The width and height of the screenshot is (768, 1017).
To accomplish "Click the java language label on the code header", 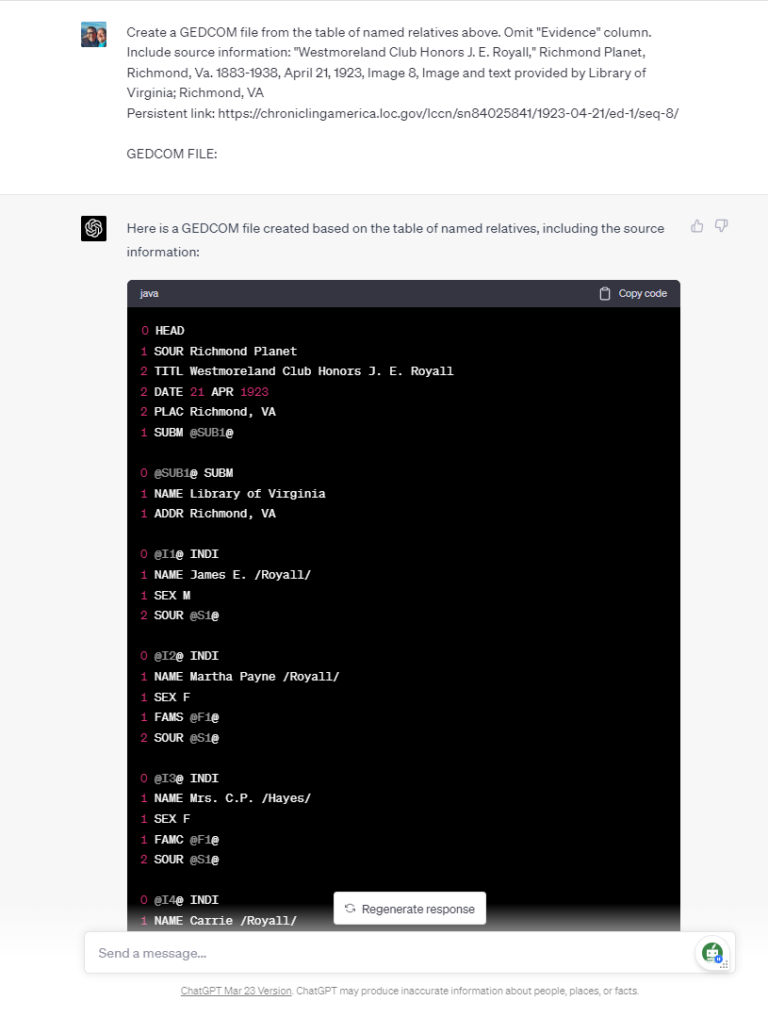I will (148, 293).
